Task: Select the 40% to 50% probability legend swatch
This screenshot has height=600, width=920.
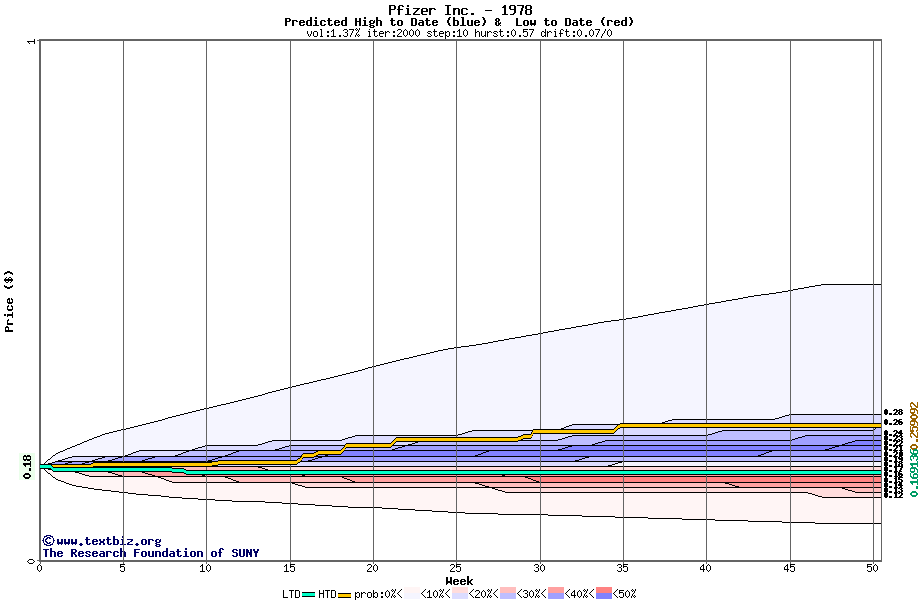Action: coord(604,593)
